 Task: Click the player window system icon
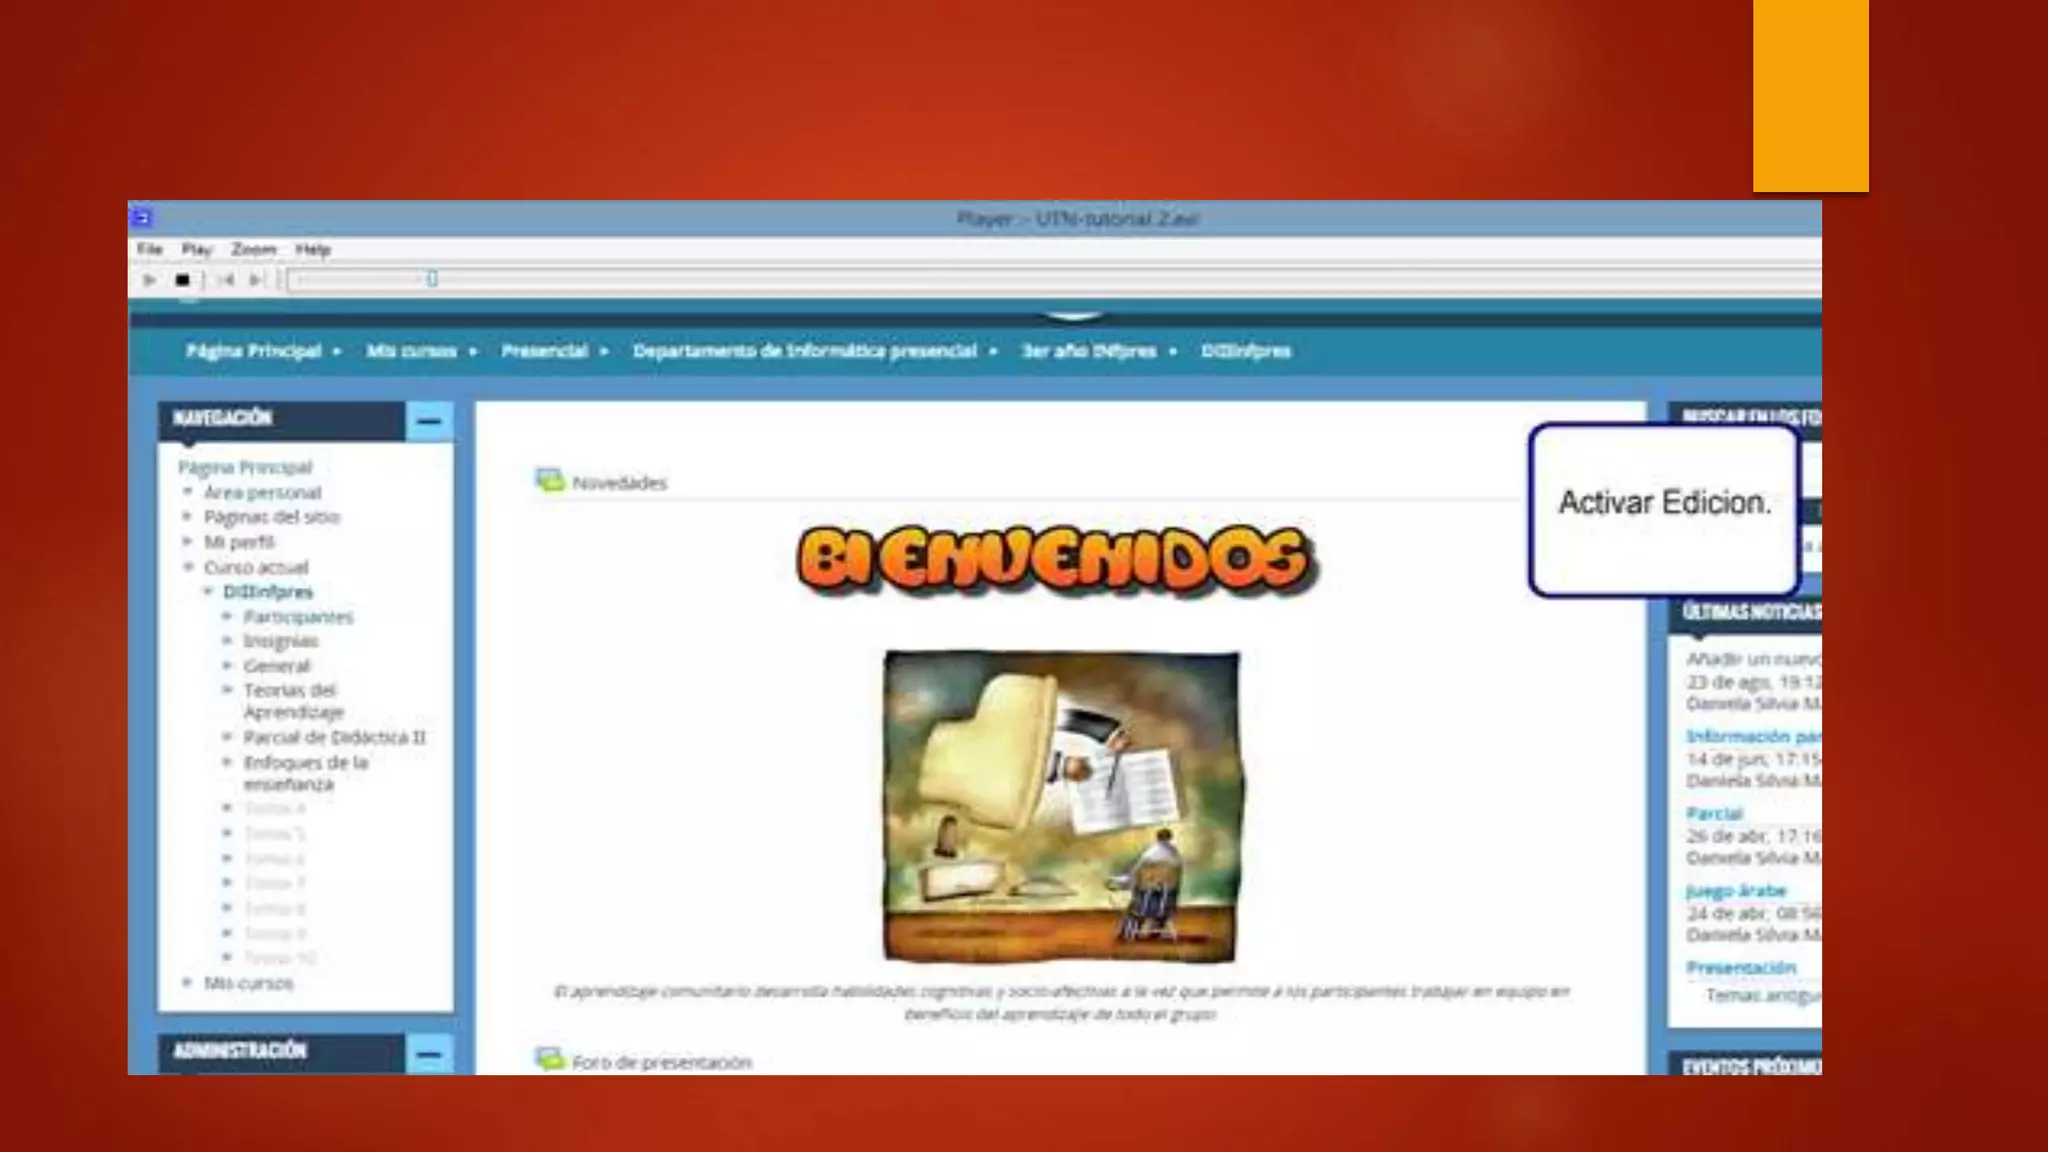click(142, 217)
